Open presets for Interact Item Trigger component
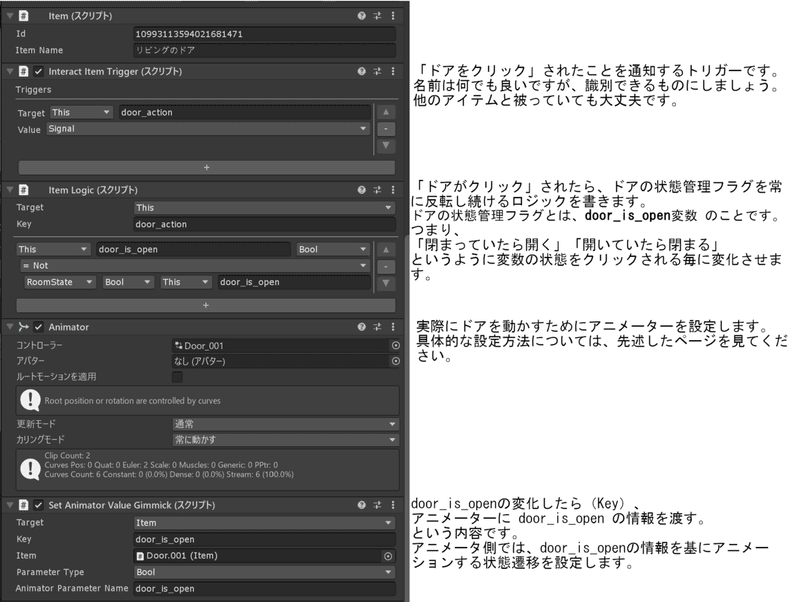Viewport: 800px width, 602px height. pyautogui.click(x=377, y=71)
